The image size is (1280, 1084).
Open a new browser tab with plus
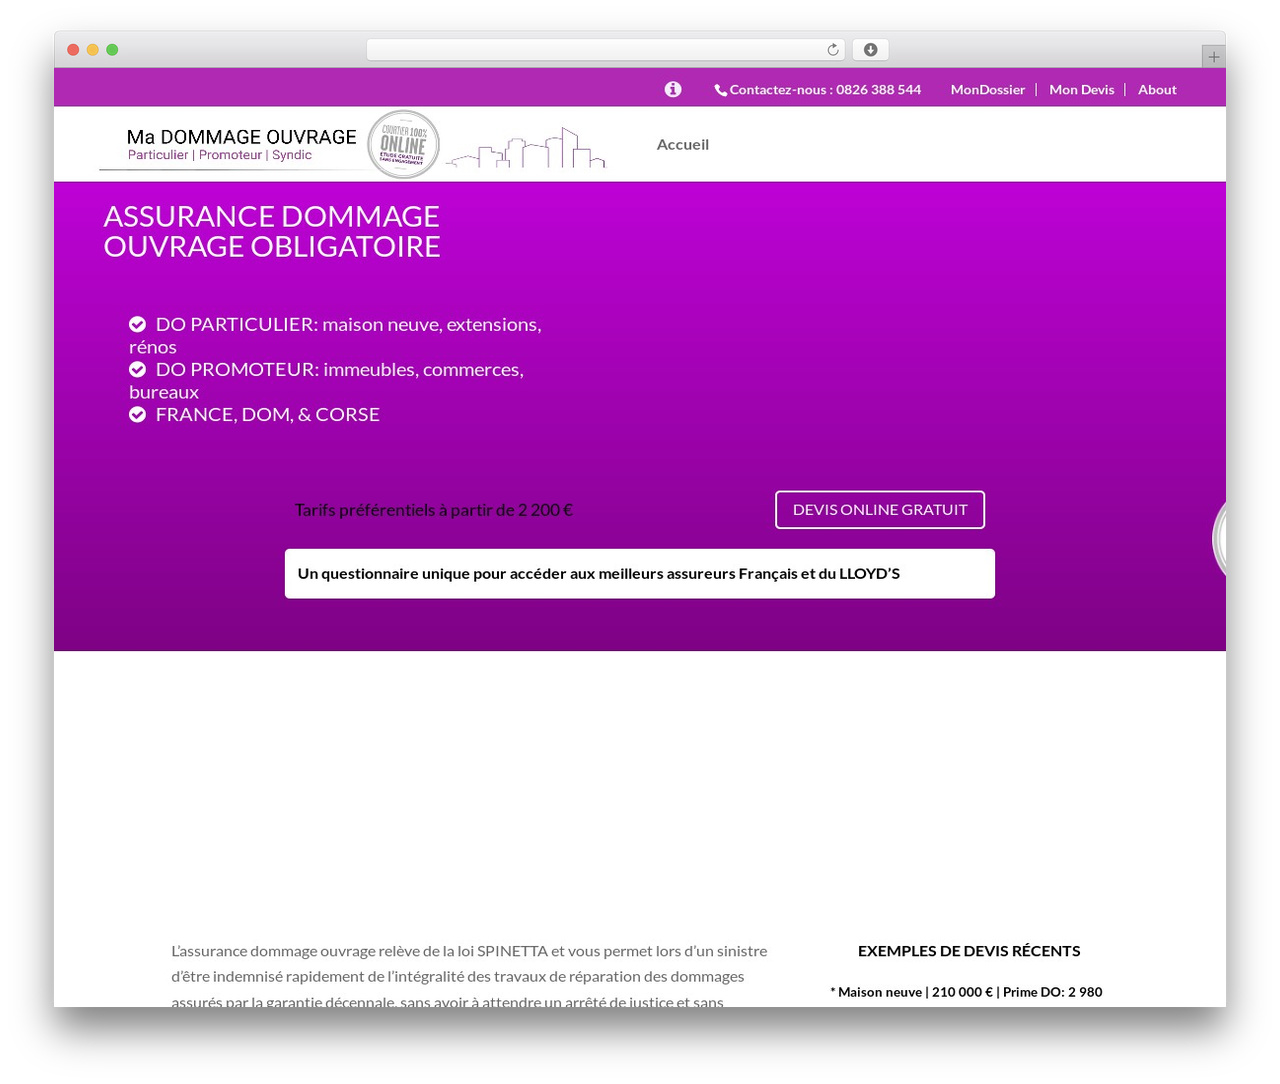[1213, 57]
